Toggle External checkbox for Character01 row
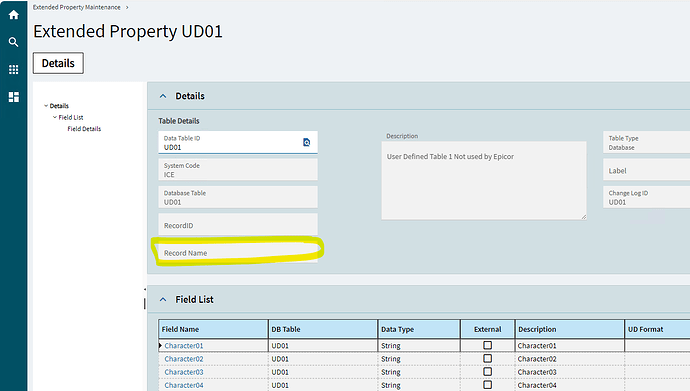The width and height of the screenshot is (690, 391). (x=488, y=345)
